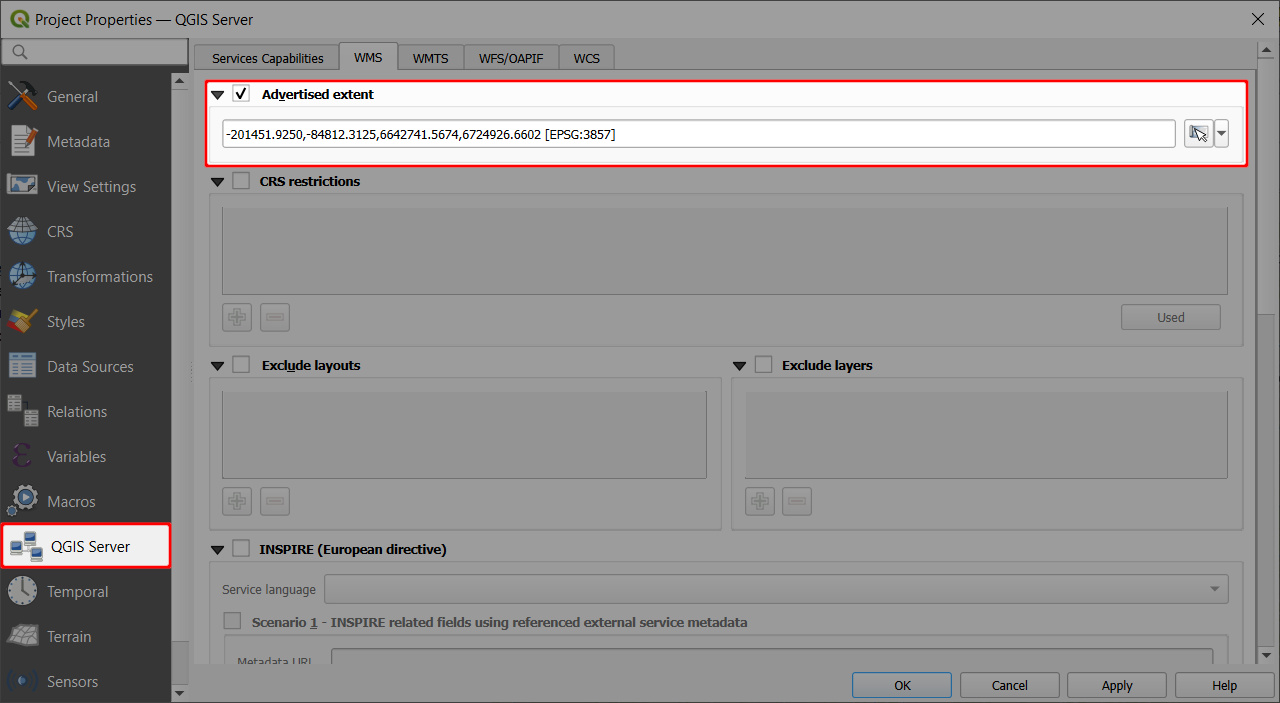Check the Scenario 1 INSPIRE checkbox
The width and height of the screenshot is (1280, 703).
pyautogui.click(x=232, y=621)
